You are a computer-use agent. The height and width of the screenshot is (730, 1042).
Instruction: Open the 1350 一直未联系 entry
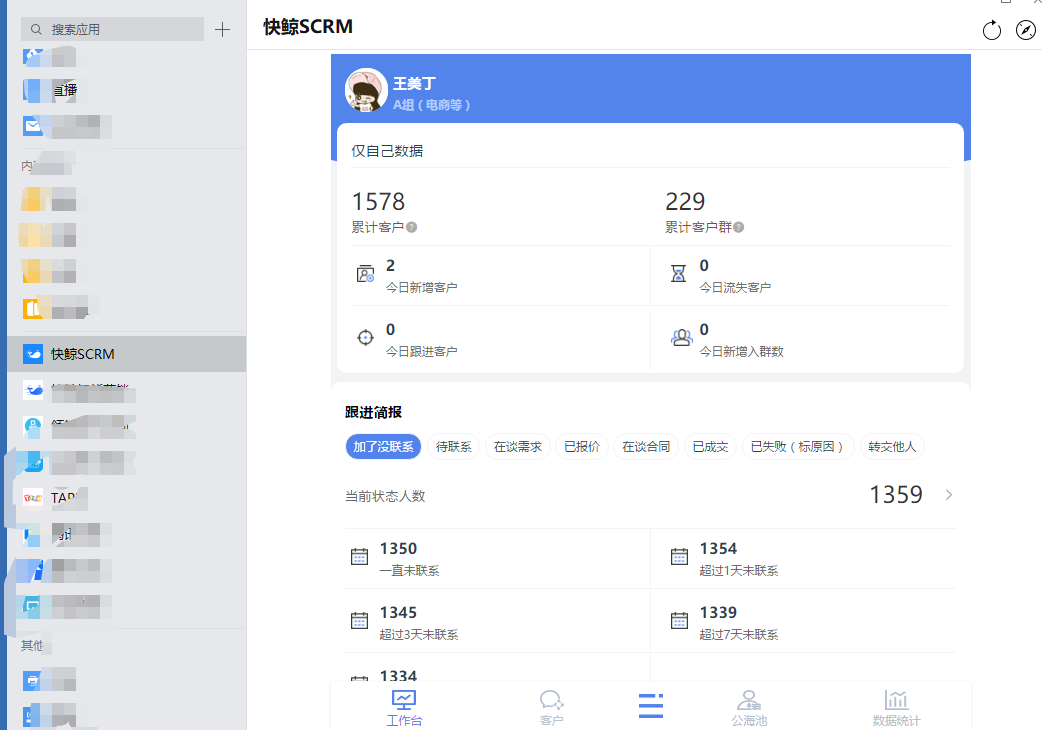click(x=497, y=559)
